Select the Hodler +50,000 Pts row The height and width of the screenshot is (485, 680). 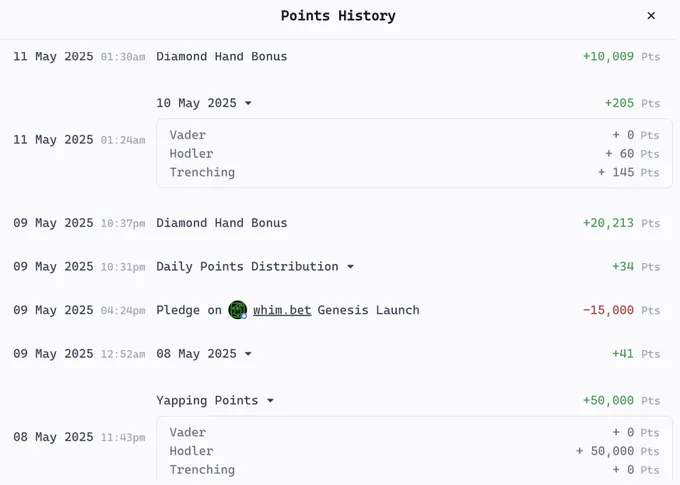(x=414, y=451)
